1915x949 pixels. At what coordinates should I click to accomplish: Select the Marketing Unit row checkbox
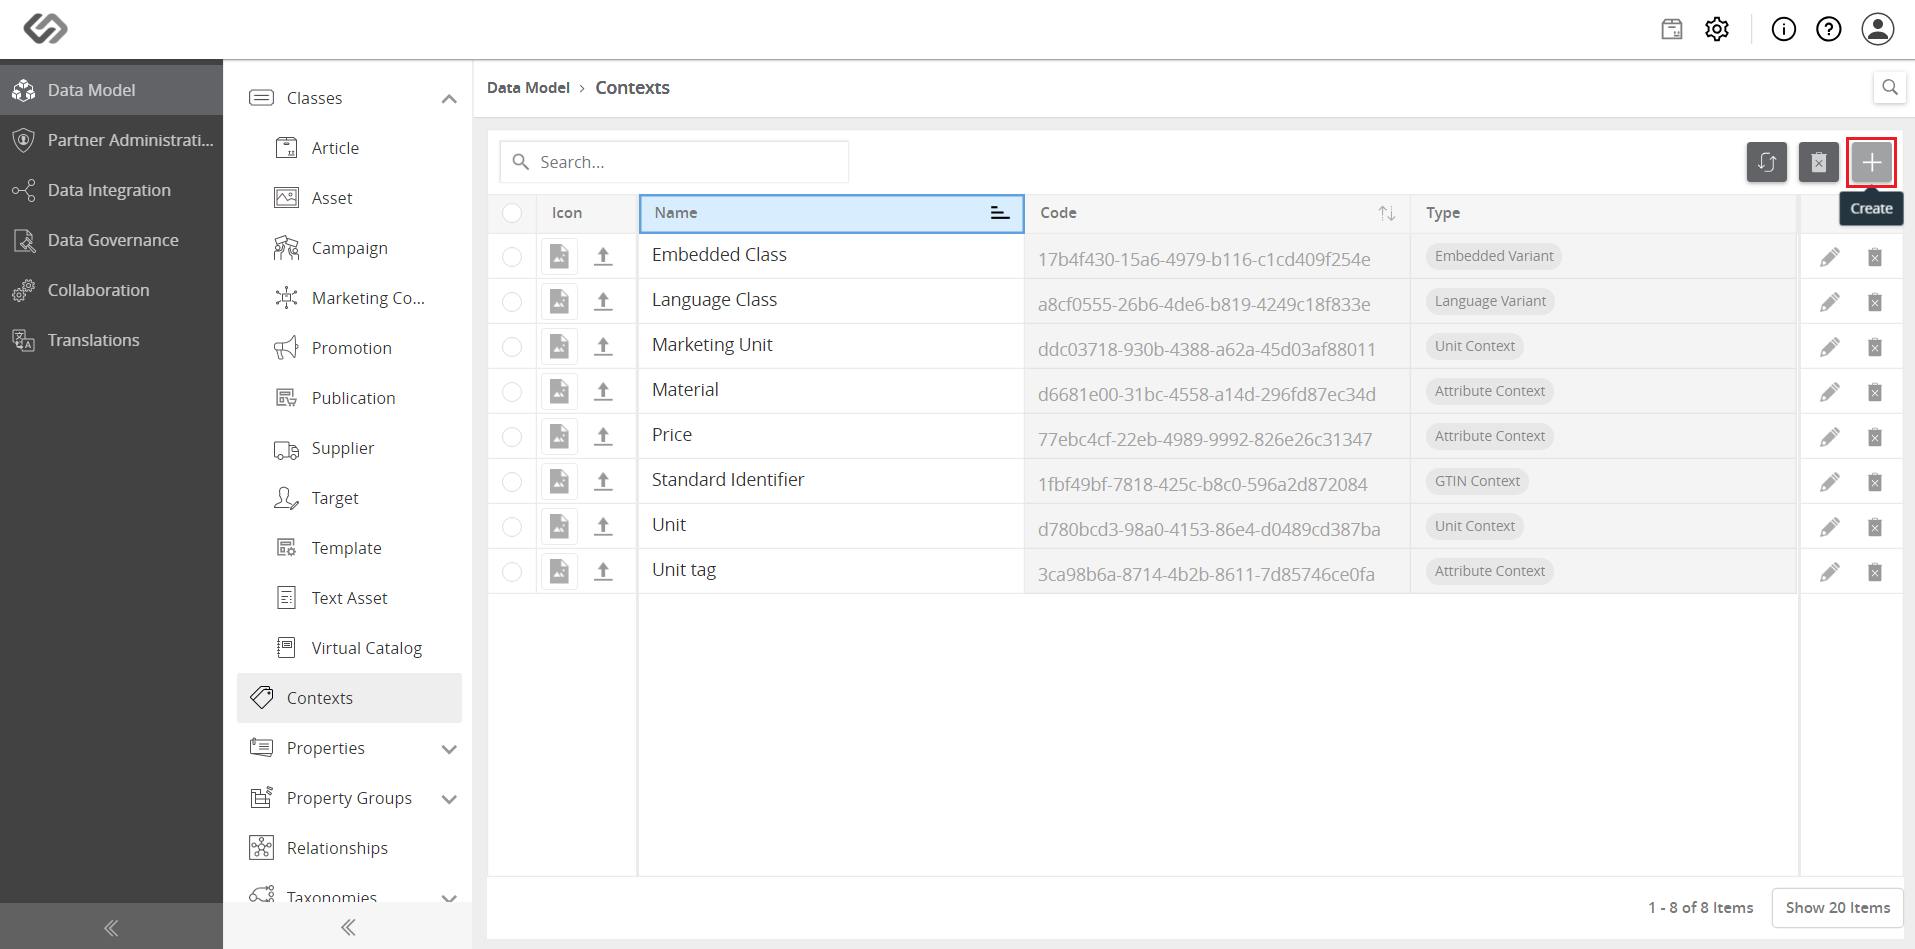tap(512, 347)
